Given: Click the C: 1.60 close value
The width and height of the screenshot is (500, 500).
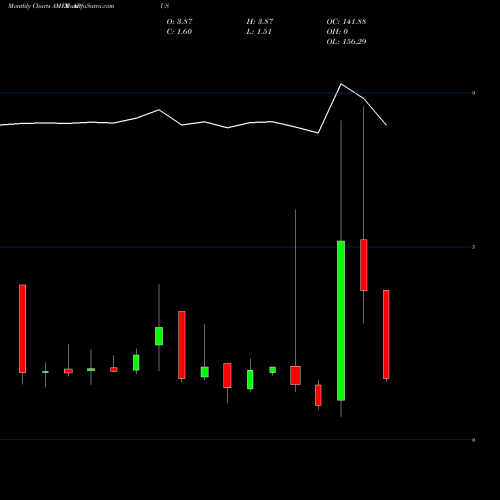Looking at the screenshot, I should pyautogui.click(x=179, y=32).
